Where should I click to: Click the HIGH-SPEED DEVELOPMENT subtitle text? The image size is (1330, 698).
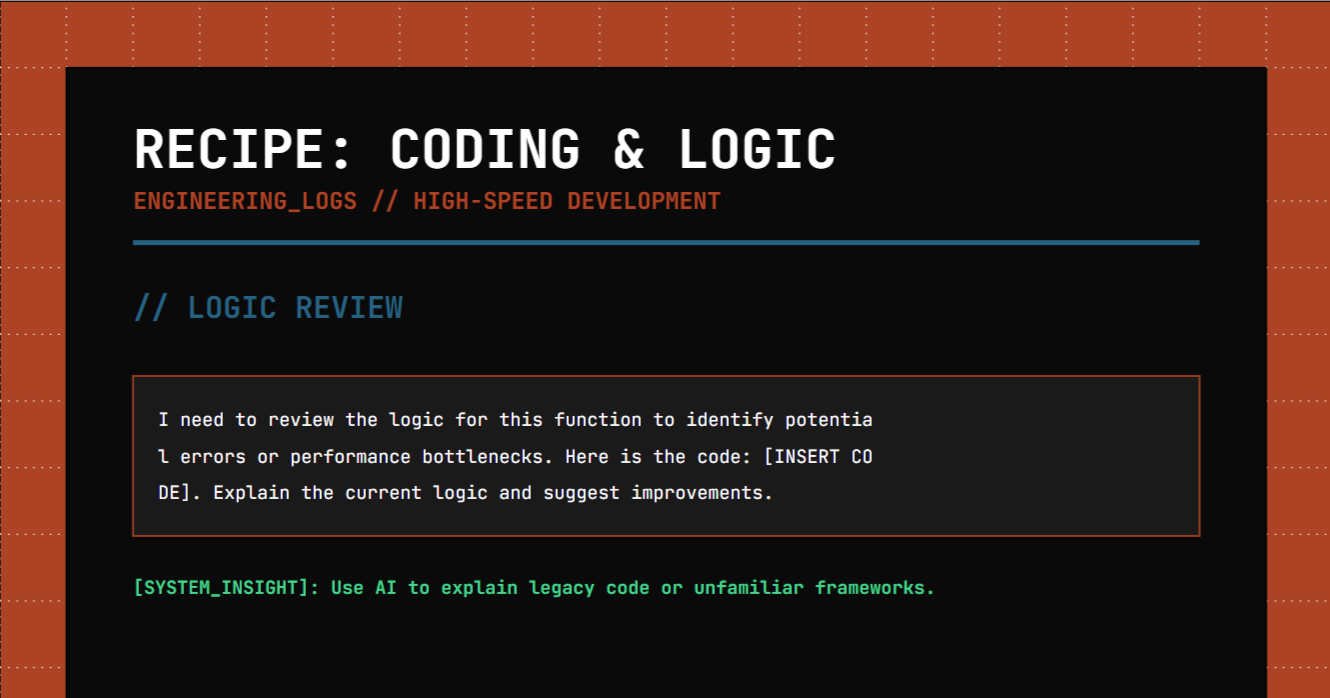567,201
